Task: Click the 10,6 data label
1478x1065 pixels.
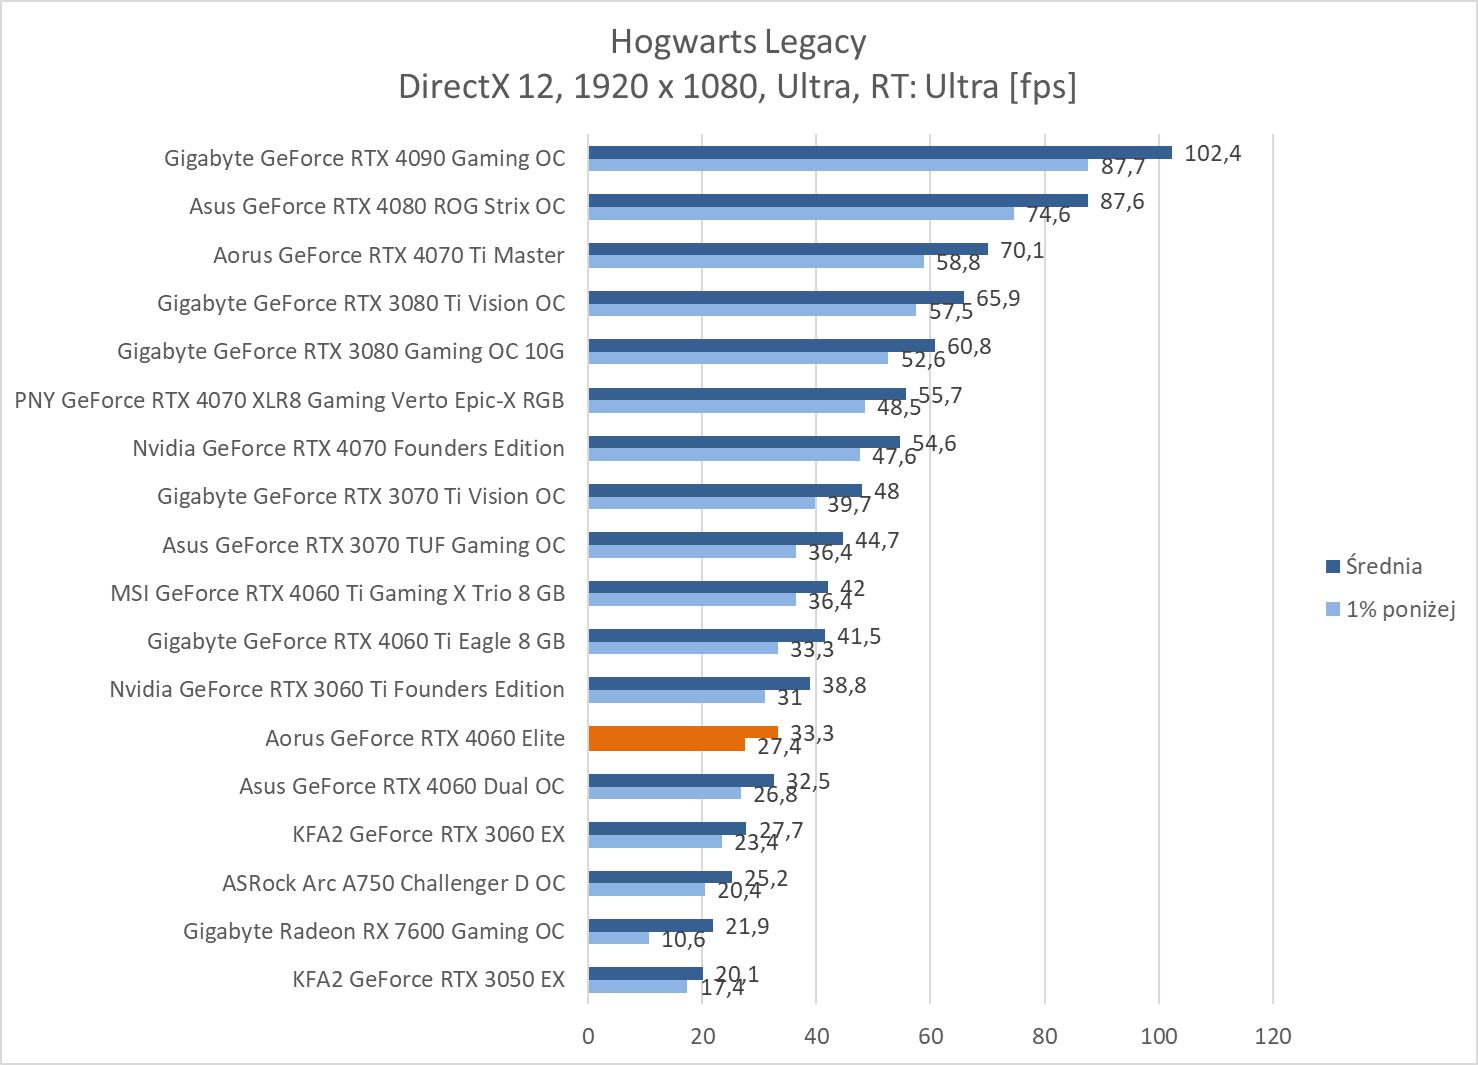Action: click(x=683, y=940)
